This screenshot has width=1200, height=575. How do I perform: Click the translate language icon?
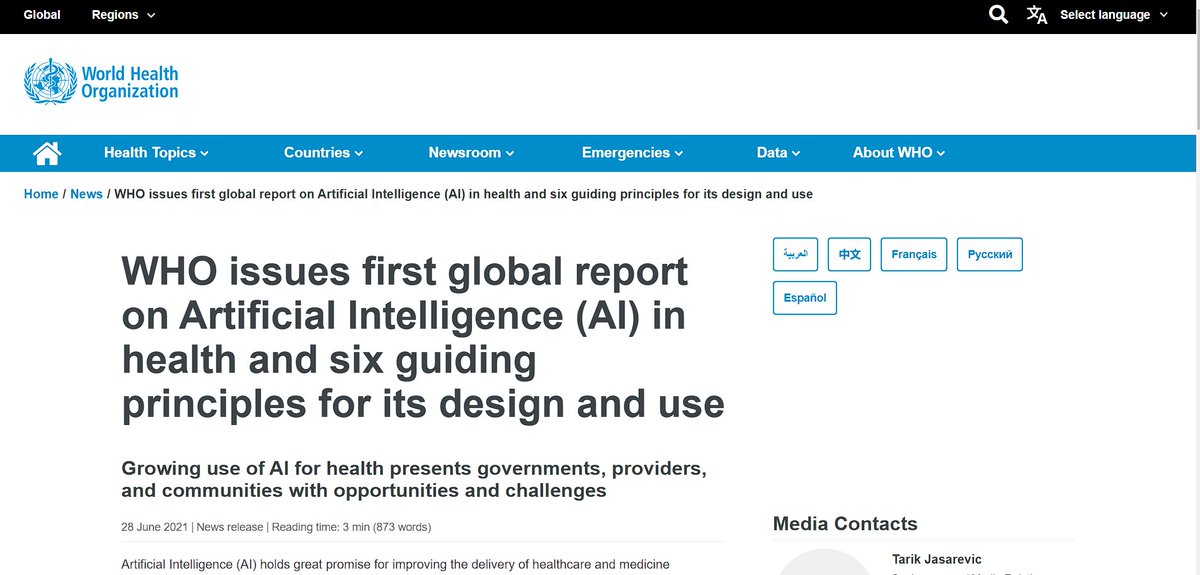pyautogui.click(x=1037, y=14)
